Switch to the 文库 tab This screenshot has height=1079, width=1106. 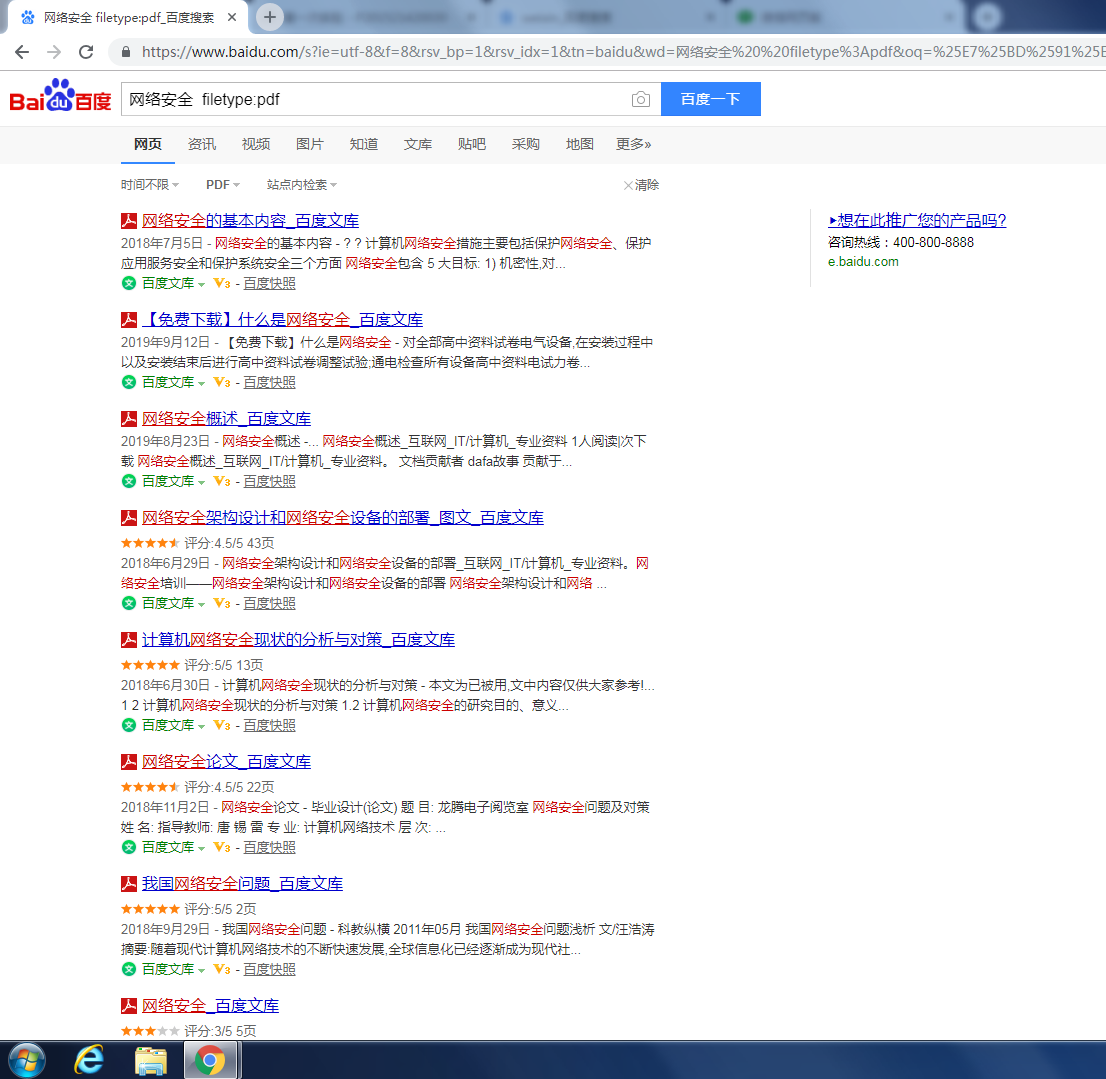pyautogui.click(x=418, y=144)
